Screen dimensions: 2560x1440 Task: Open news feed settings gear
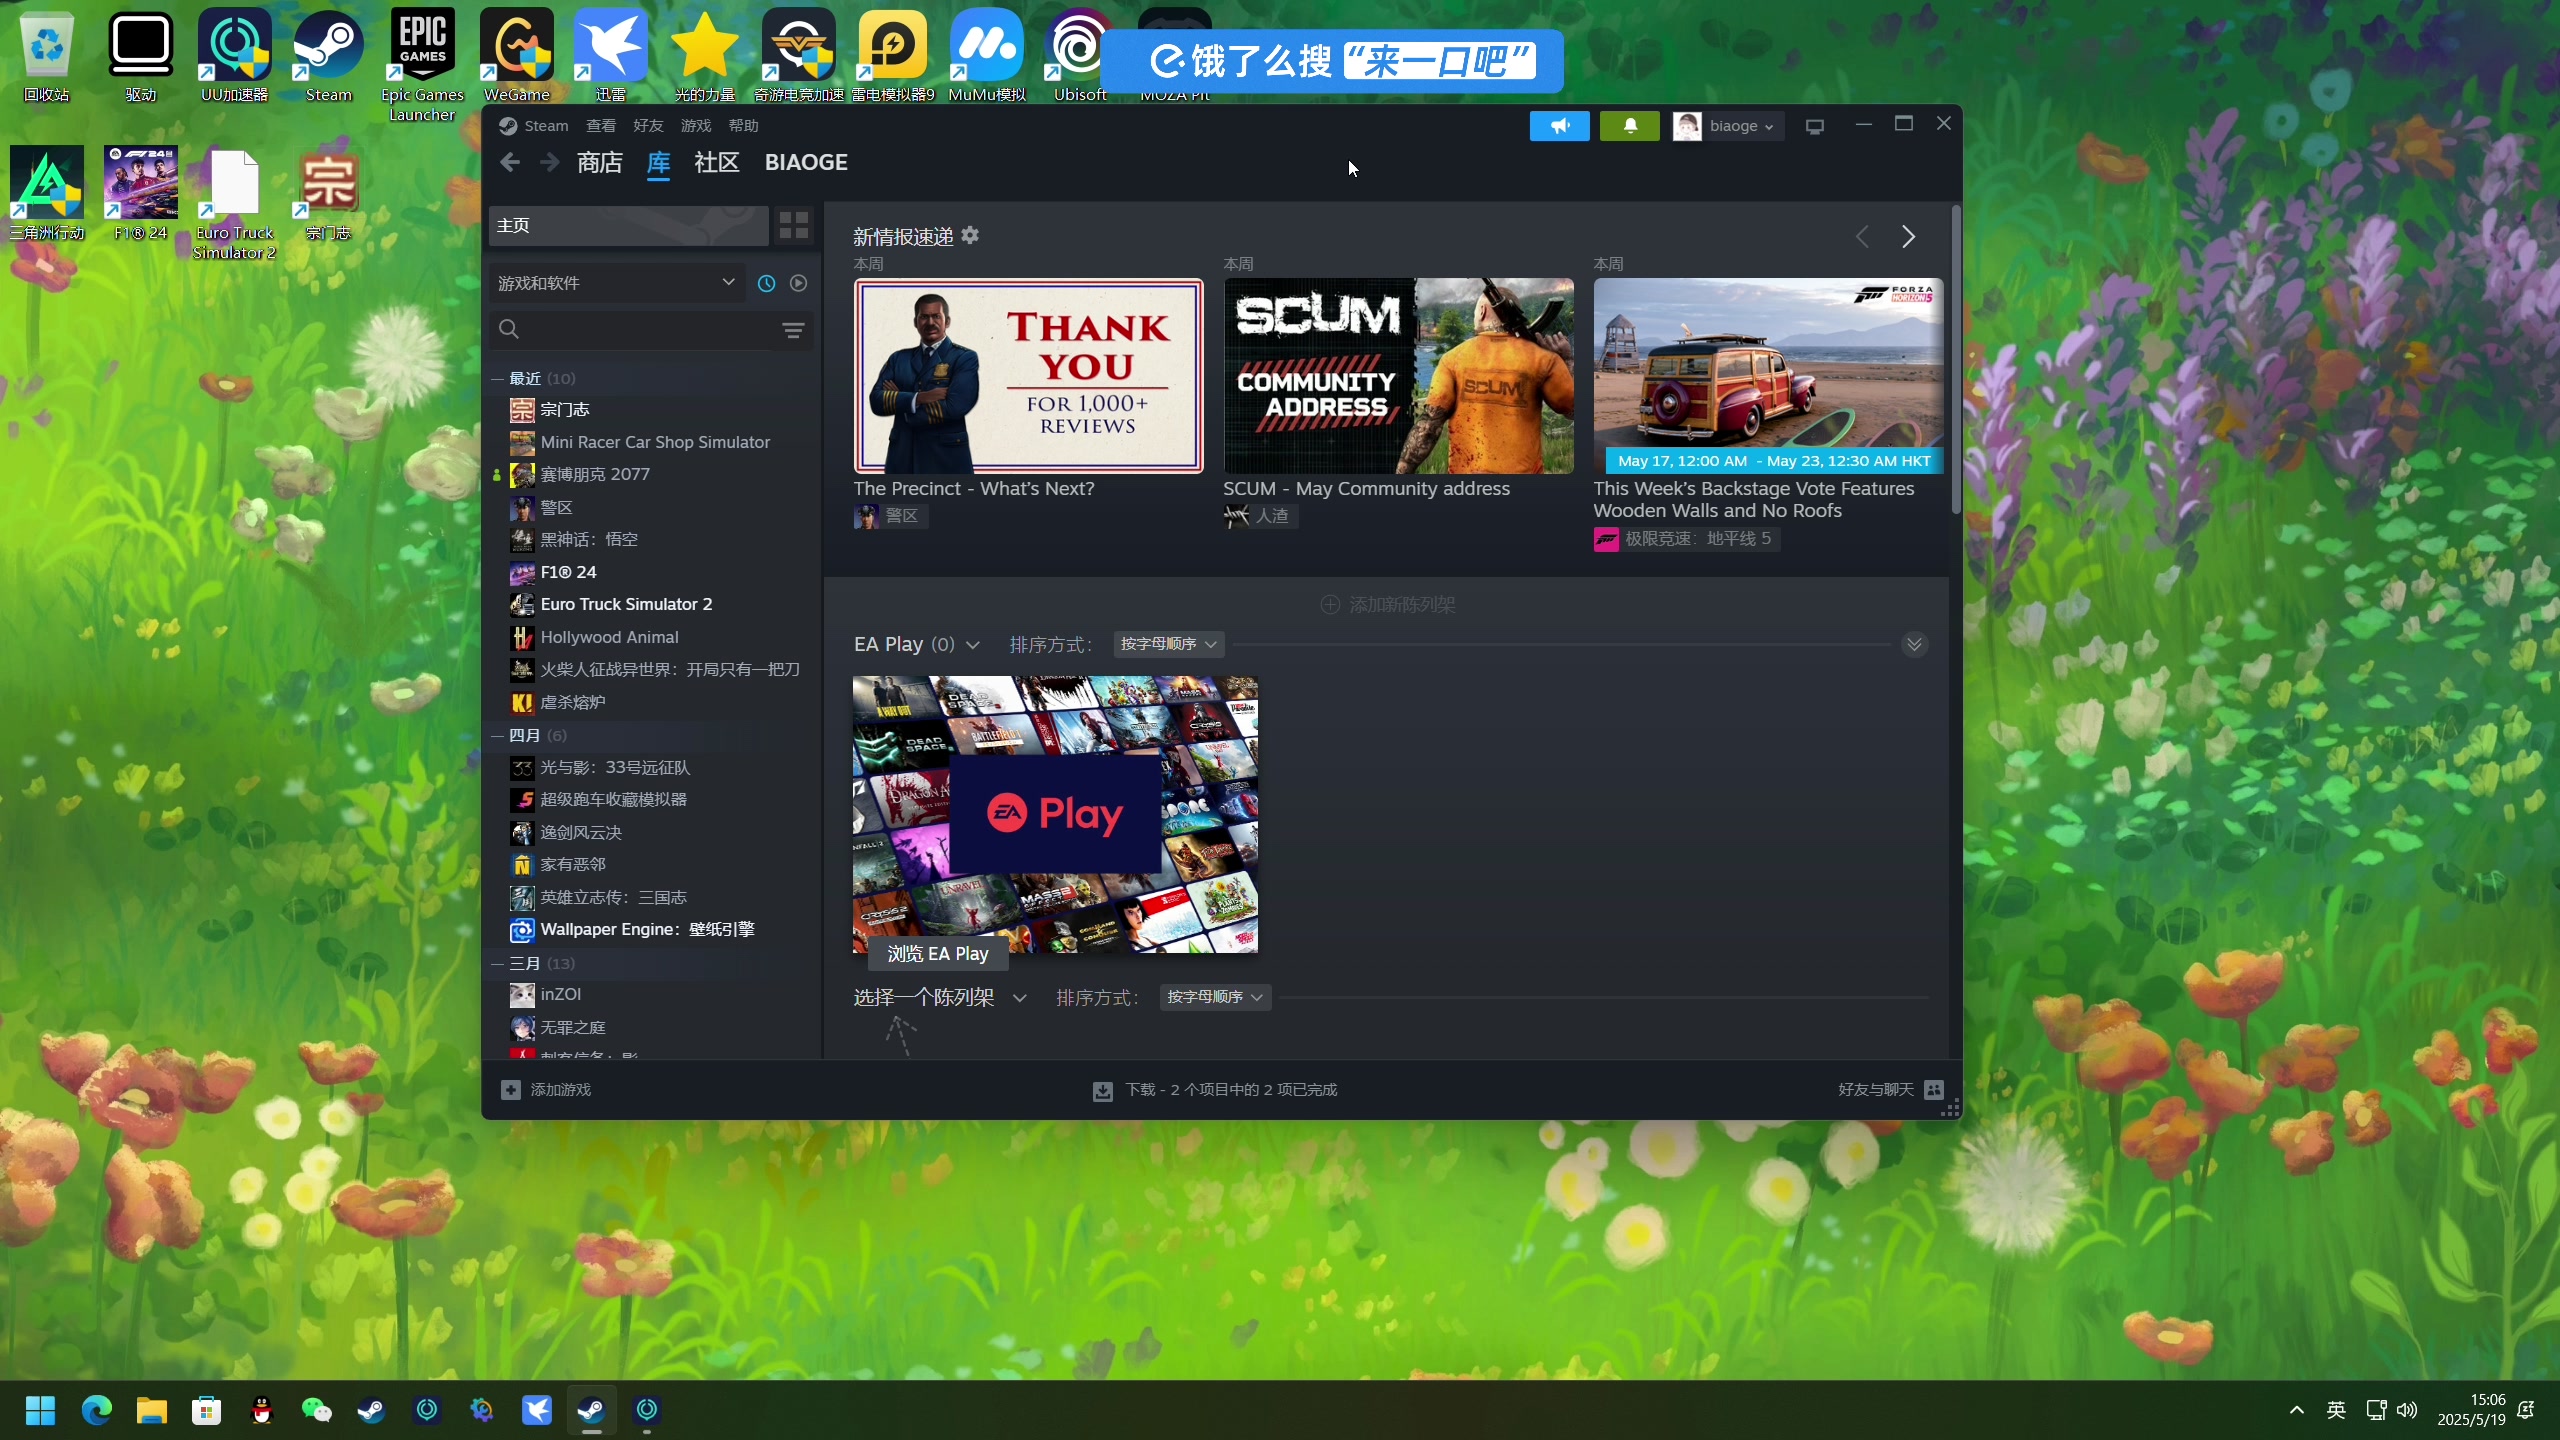[970, 236]
